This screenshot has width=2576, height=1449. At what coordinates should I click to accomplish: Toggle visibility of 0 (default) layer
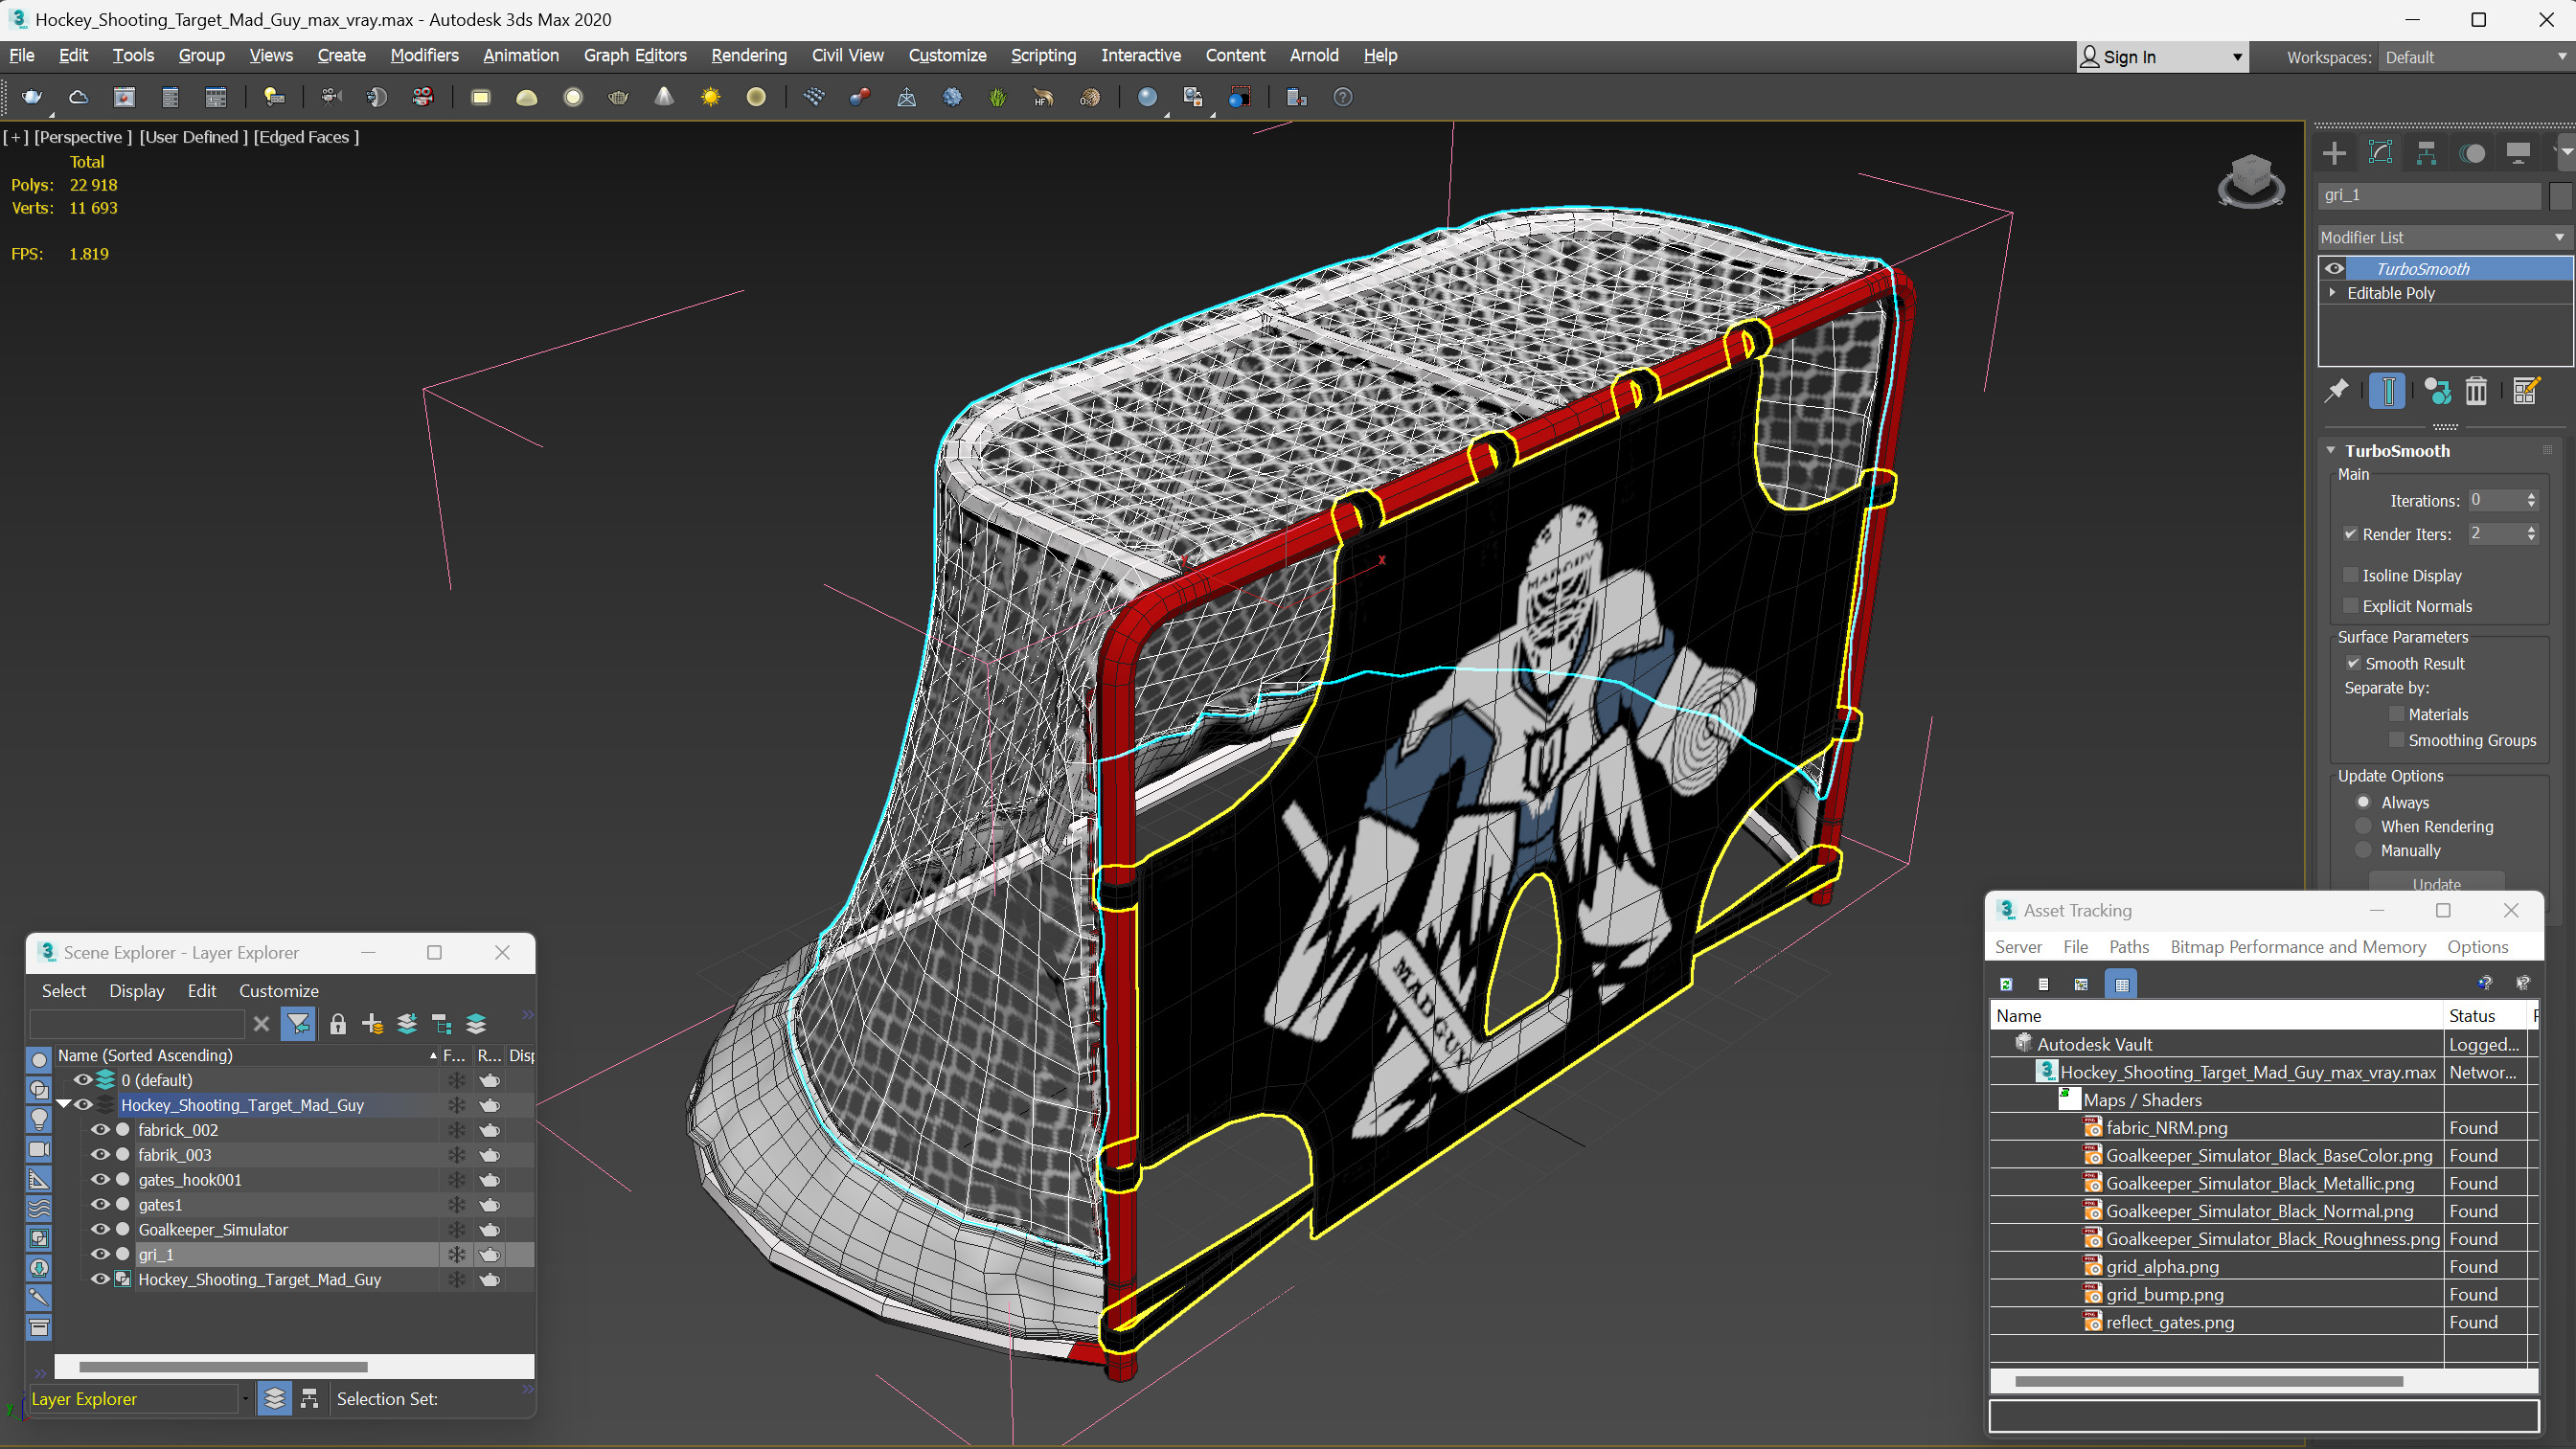point(83,1080)
